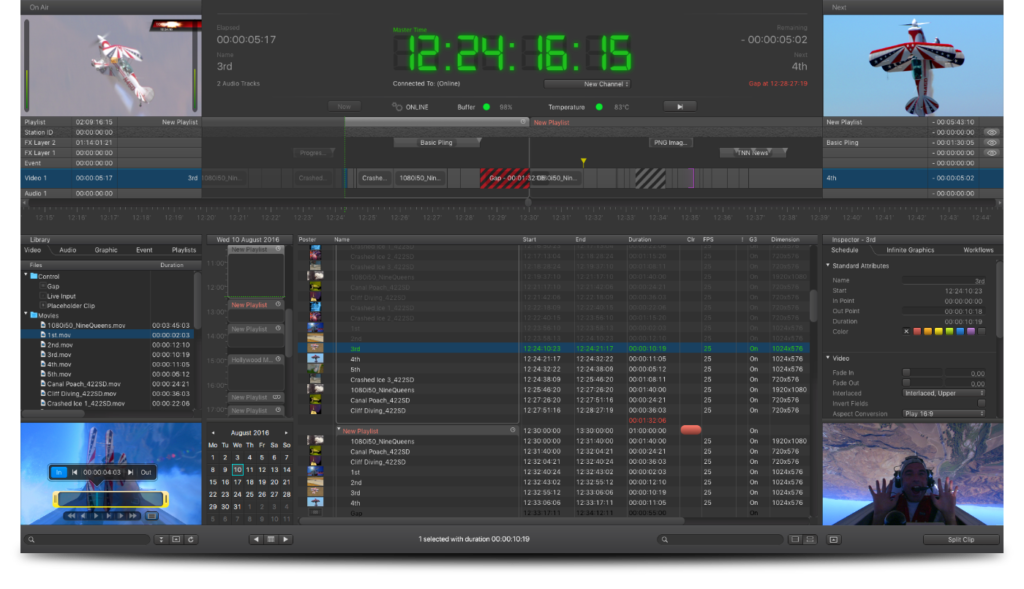1024x589 pixels.
Task: Show next month in calendar
Action: pos(286,433)
